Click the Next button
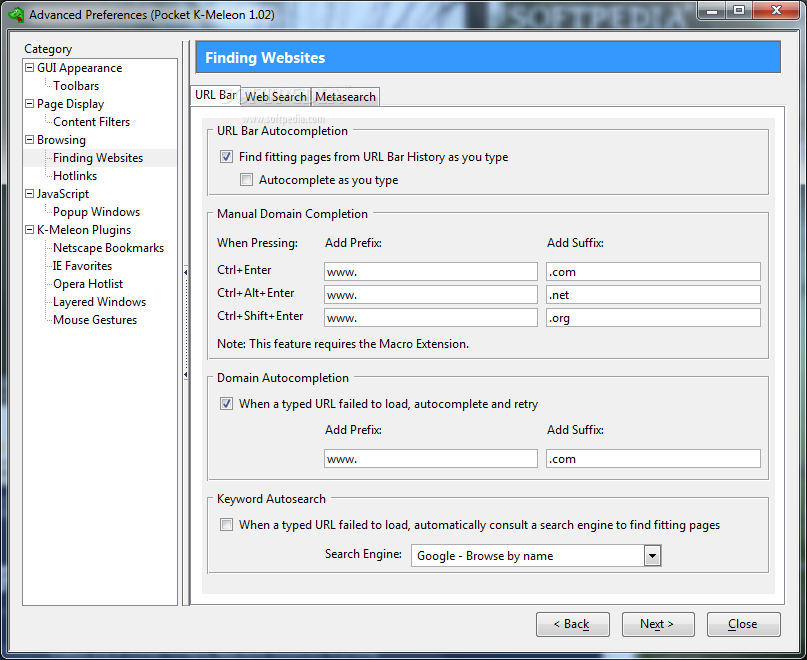The width and height of the screenshot is (807, 660). [658, 624]
